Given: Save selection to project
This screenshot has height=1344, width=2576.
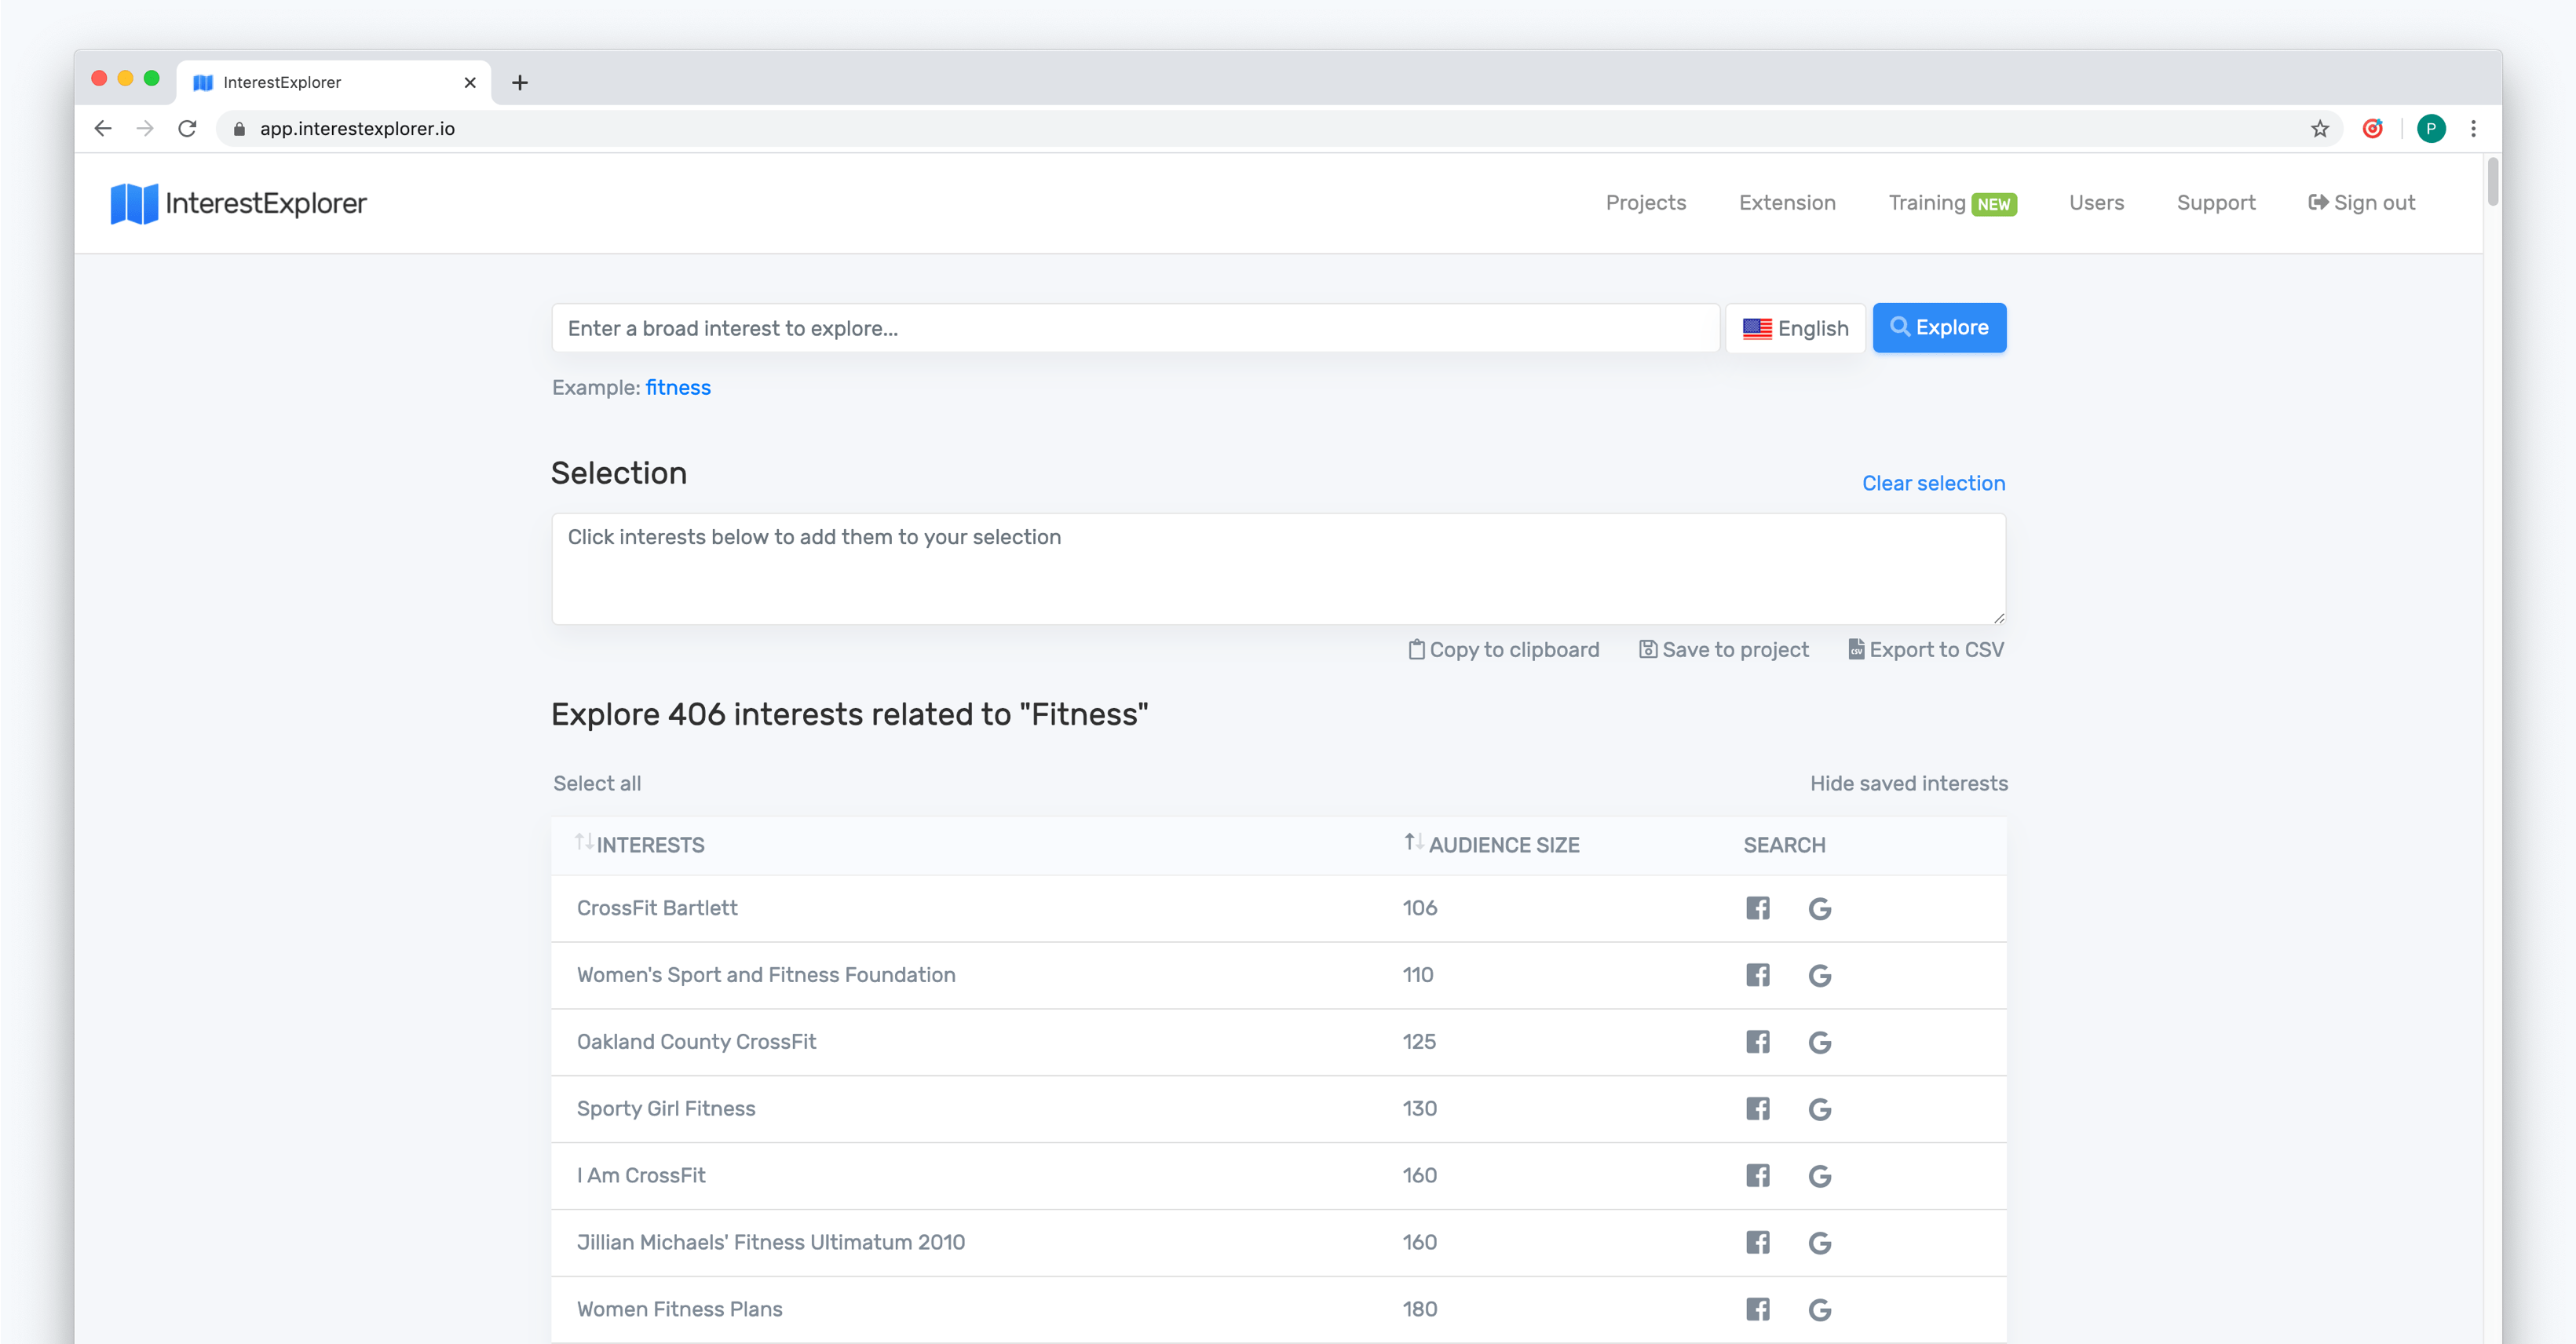Looking at the screenshot, I should click(1724, 650).
